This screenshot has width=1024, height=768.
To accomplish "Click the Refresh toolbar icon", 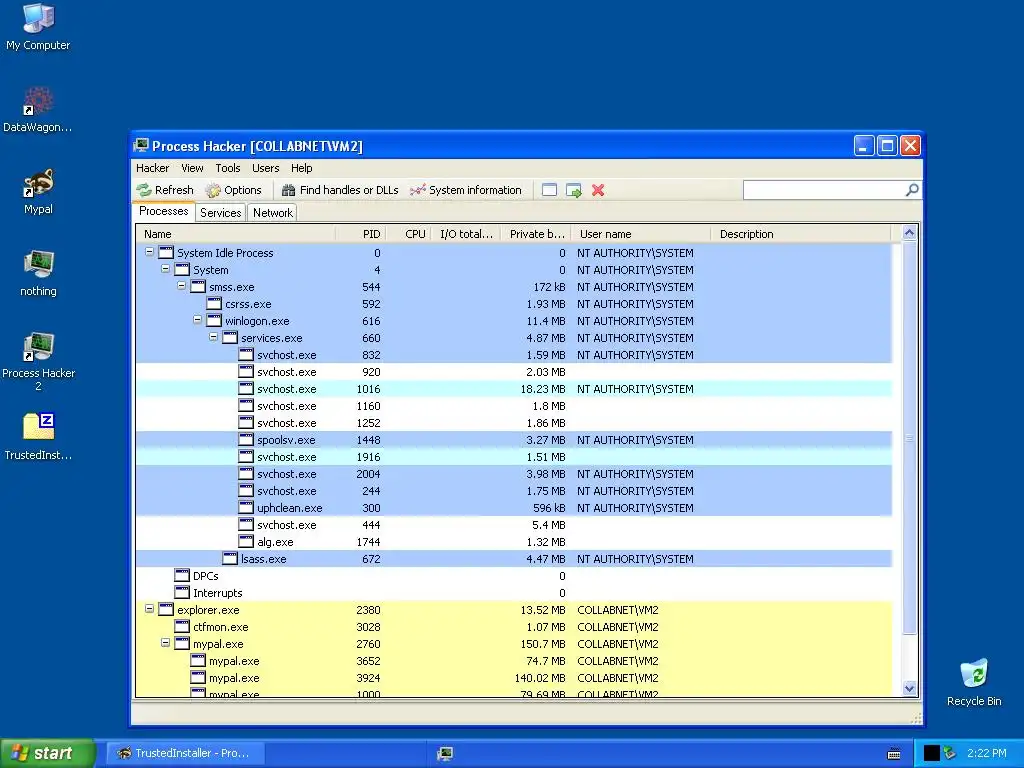I will (144, 190).
